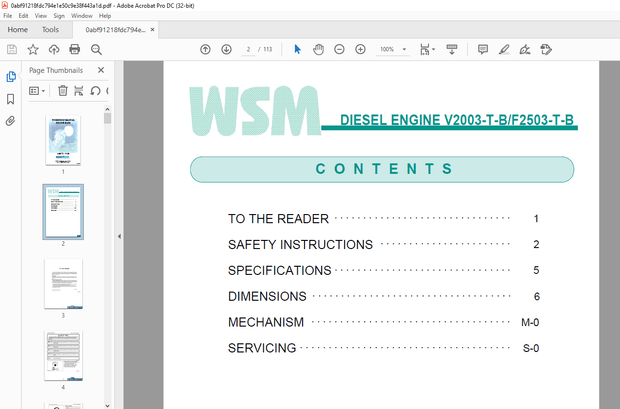
Task: Open the Stamp tool
Action: (546, 49)
